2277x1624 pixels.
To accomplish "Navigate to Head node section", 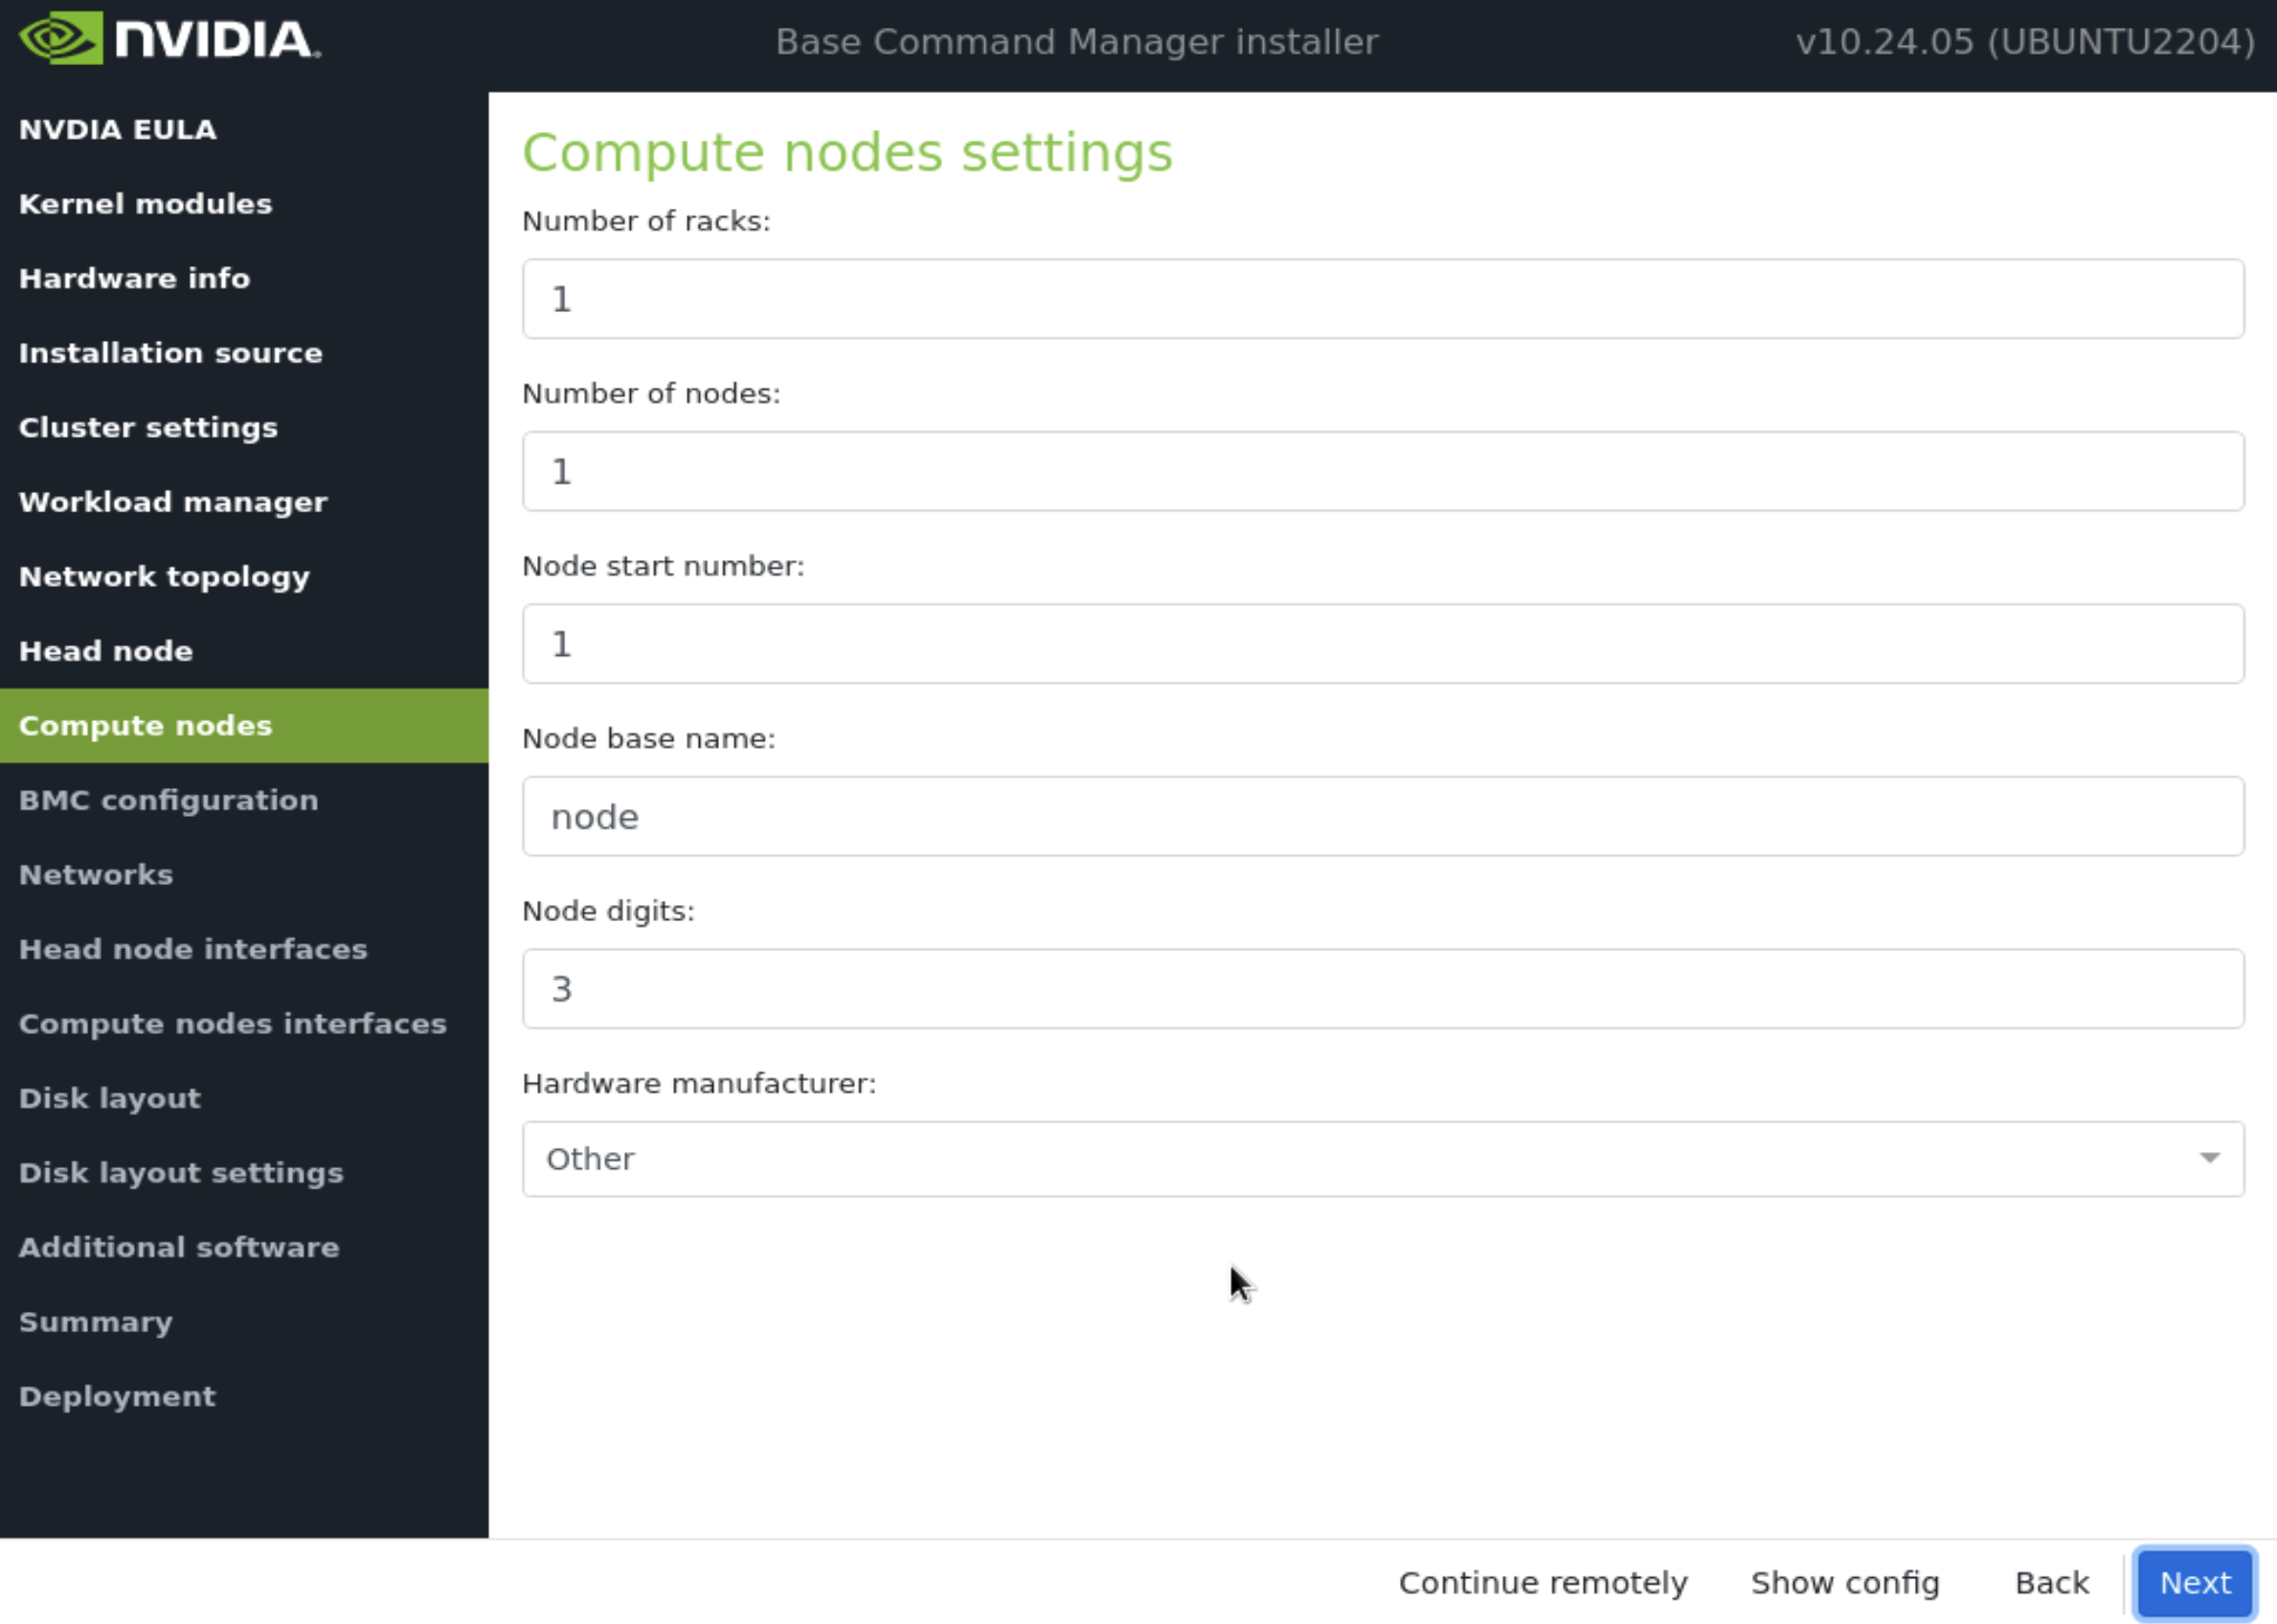I will [x=105, y=650].
